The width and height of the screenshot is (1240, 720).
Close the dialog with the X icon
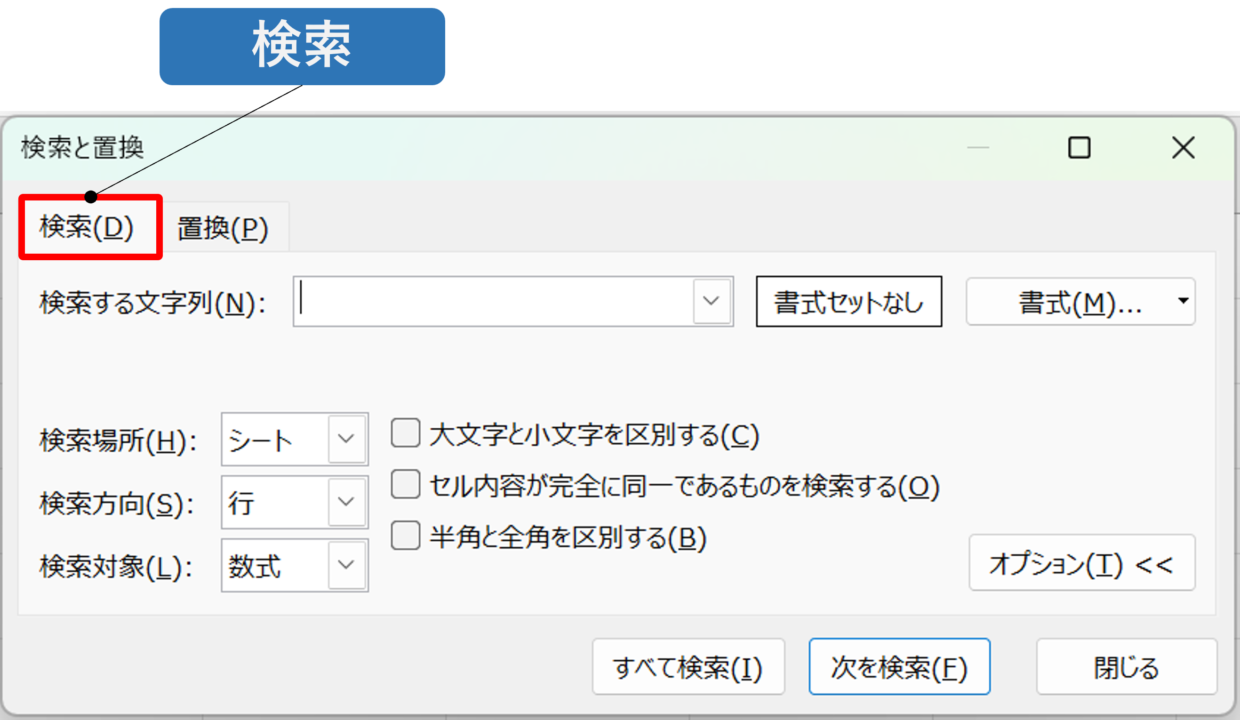pos(1183,148)
